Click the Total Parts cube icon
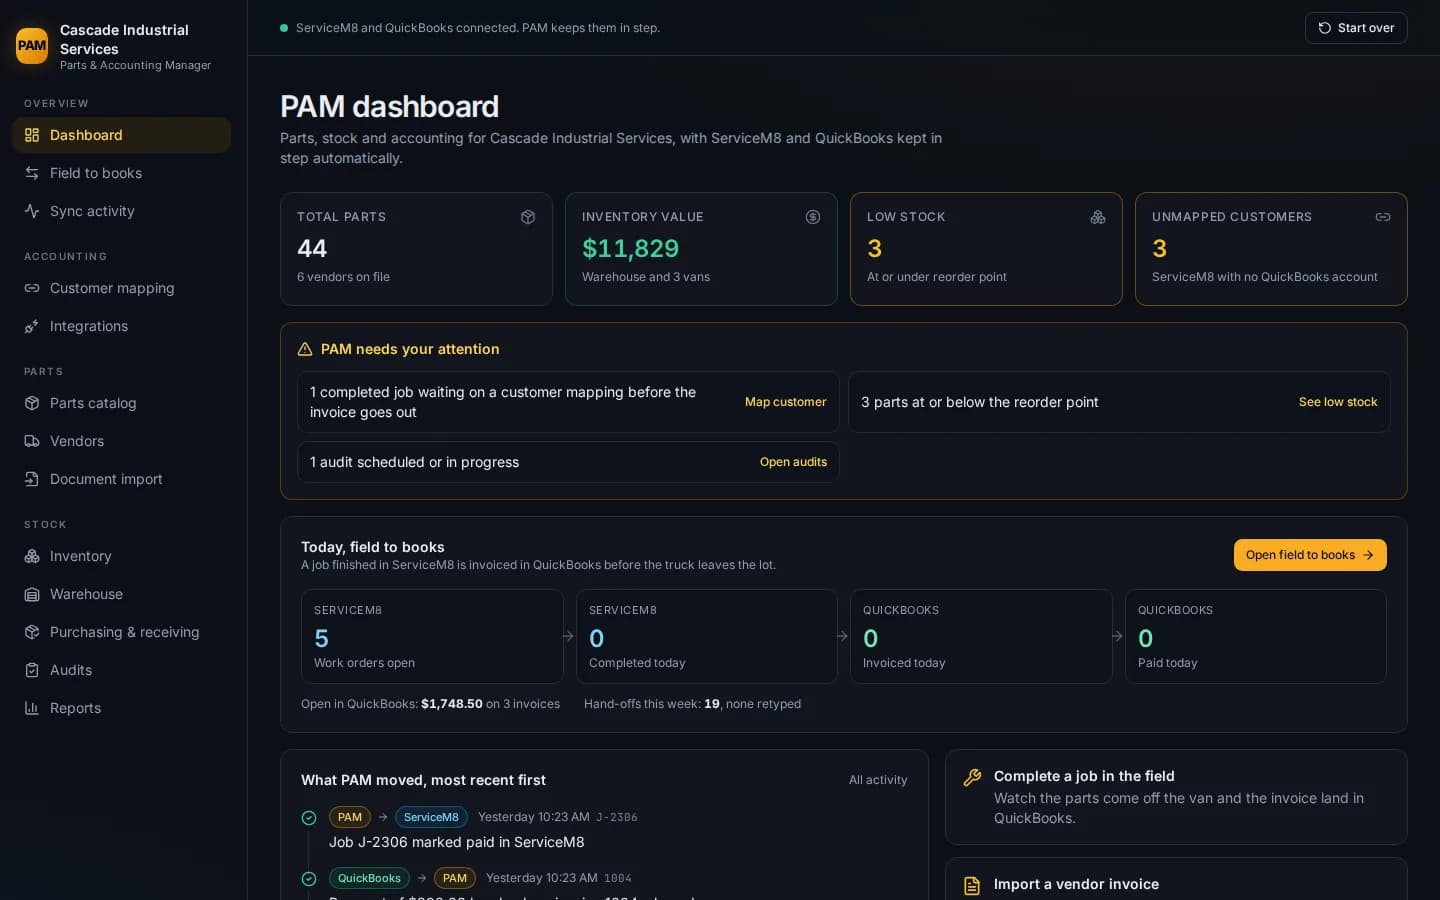 coord(528,217)
